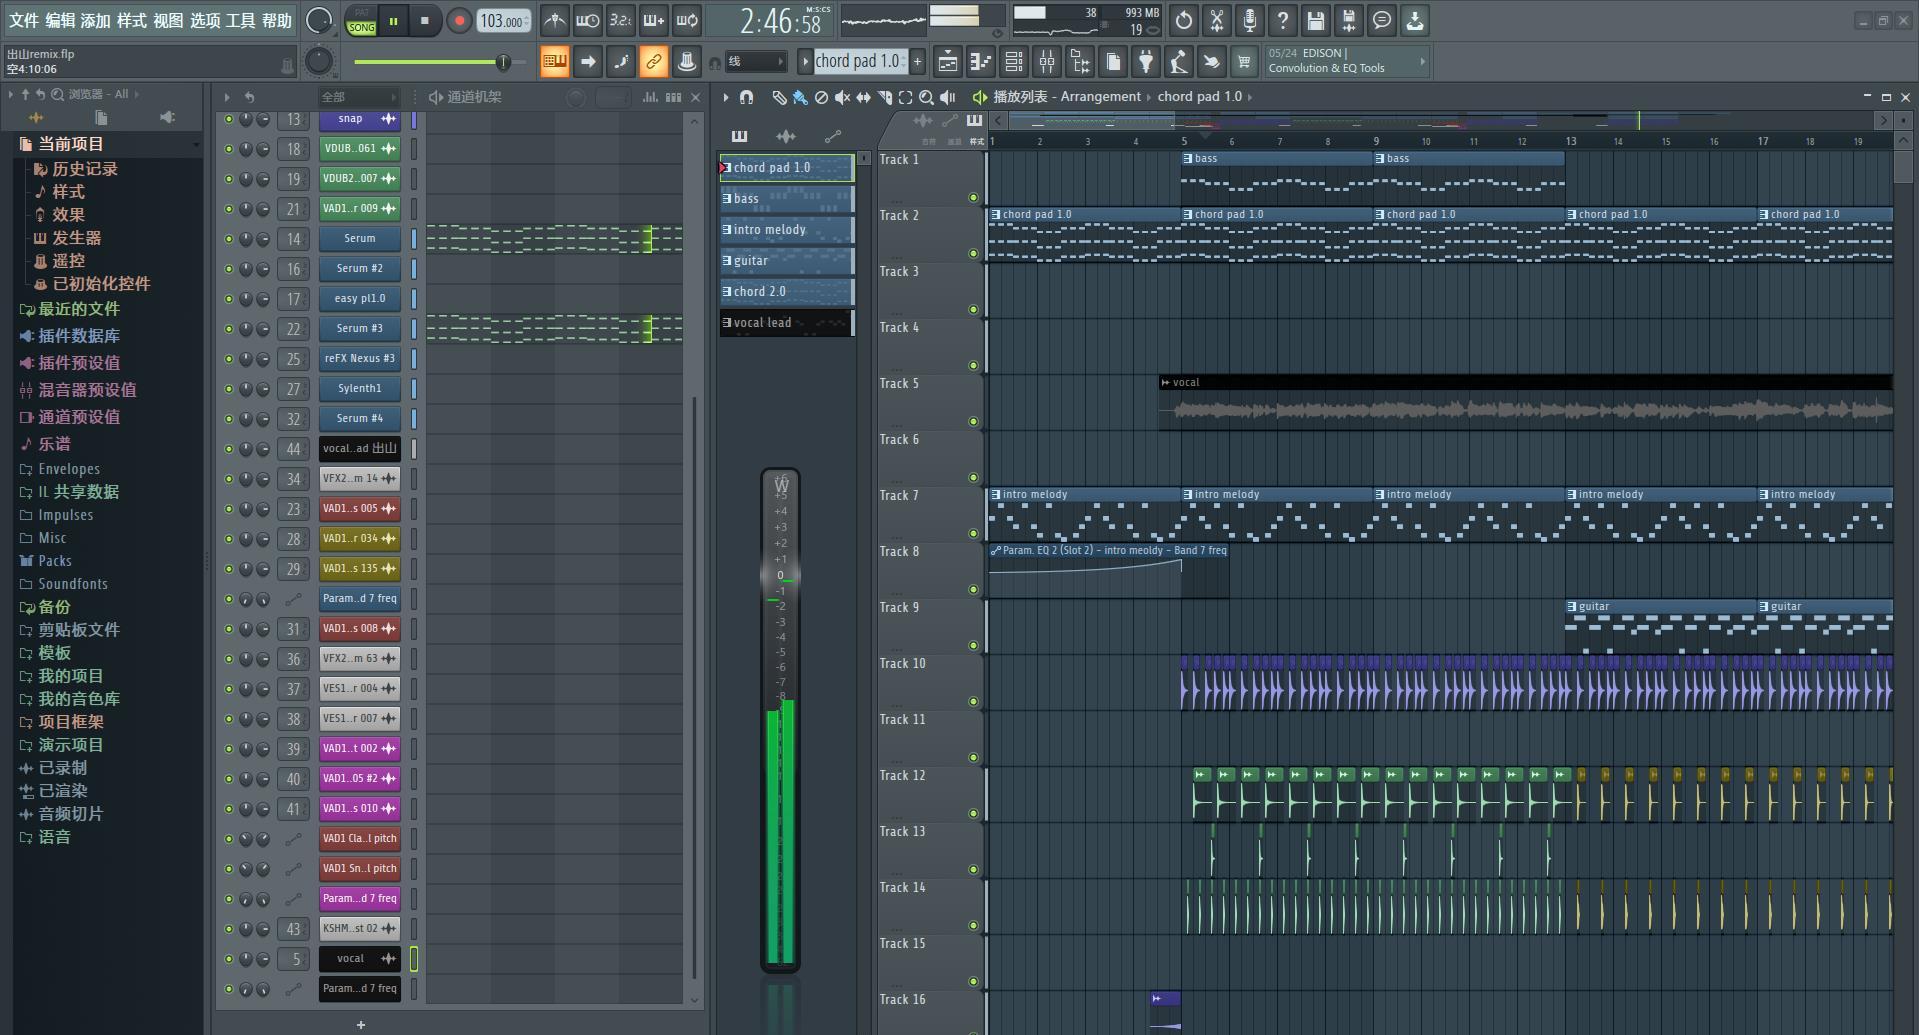Click the tempo field showing 103.000
This screenshot has width=1919, height=1035.
(502, 21)
